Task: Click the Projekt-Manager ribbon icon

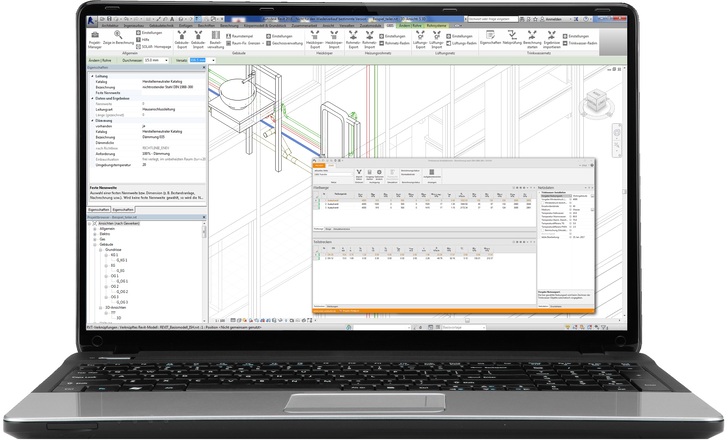Action: pos(94,39)
